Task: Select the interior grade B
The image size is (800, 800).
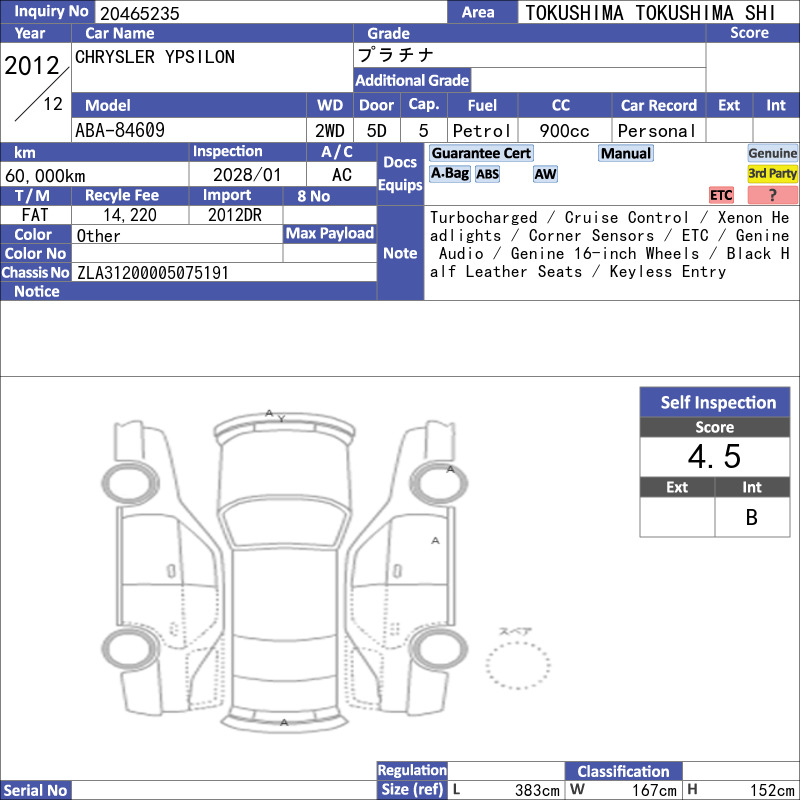Action: pos(752,517)
